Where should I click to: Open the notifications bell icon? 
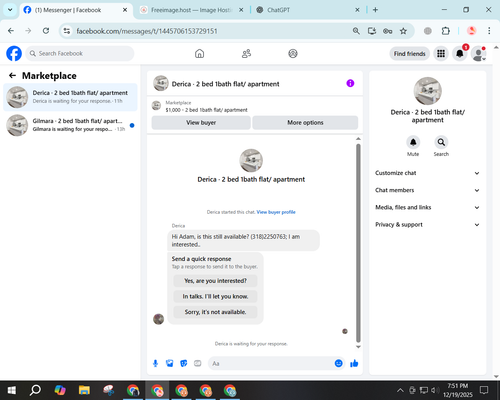pyautogui.click(x=460, y=53)
